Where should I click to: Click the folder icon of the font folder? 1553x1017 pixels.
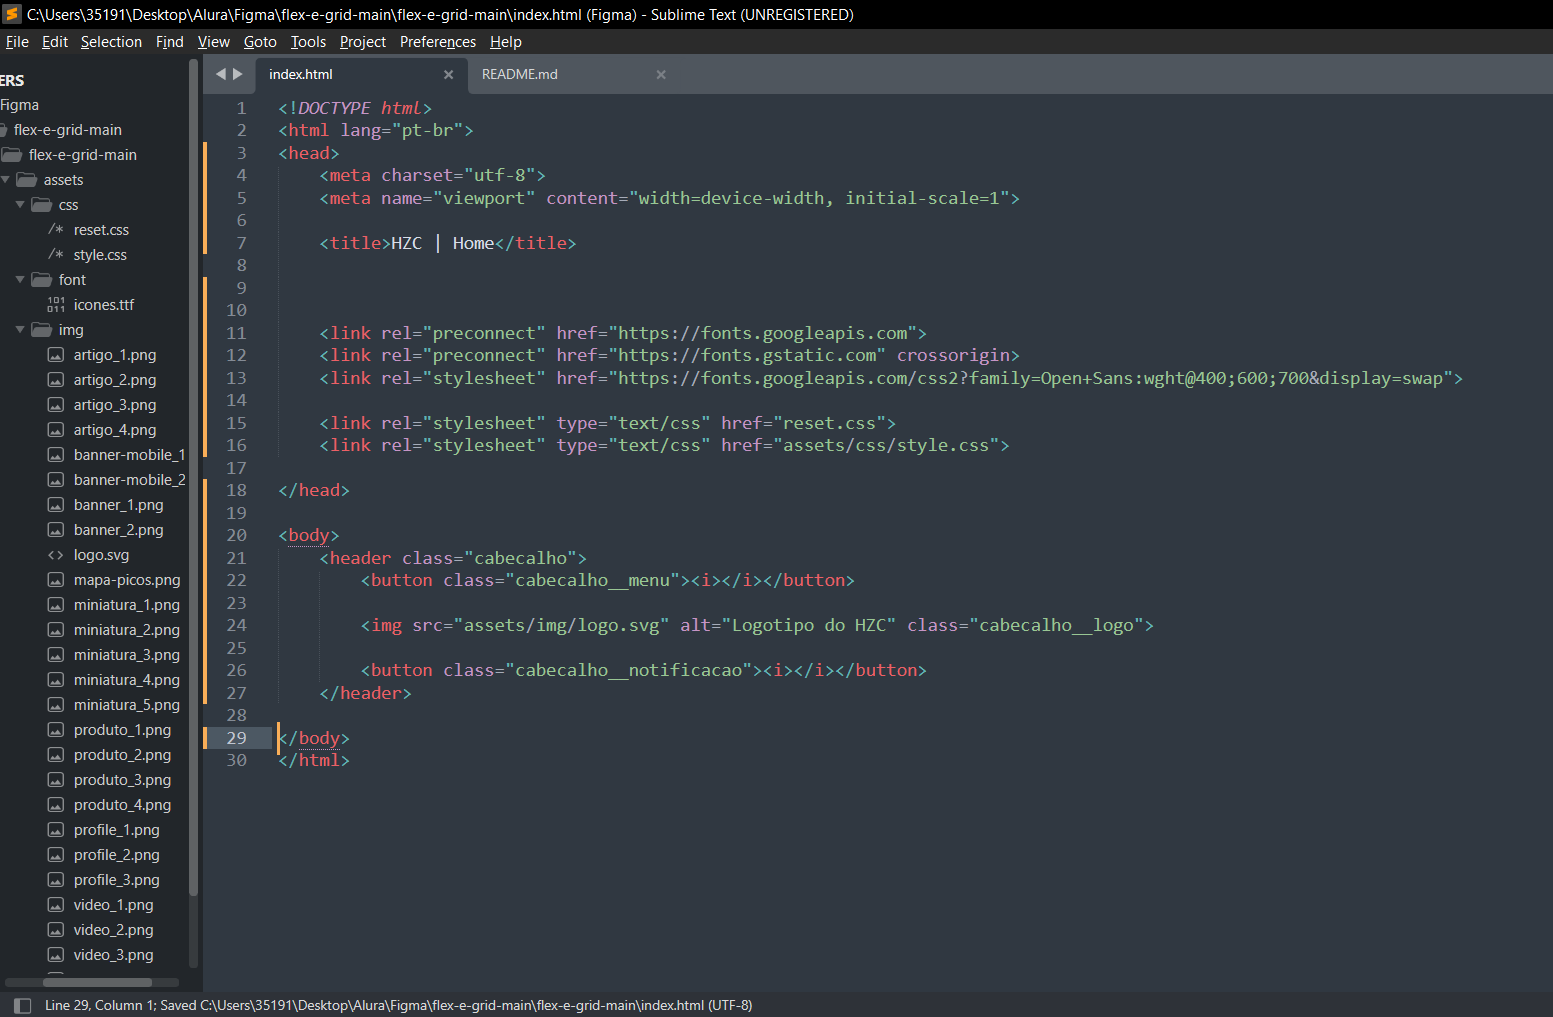[x=42, y=280]
